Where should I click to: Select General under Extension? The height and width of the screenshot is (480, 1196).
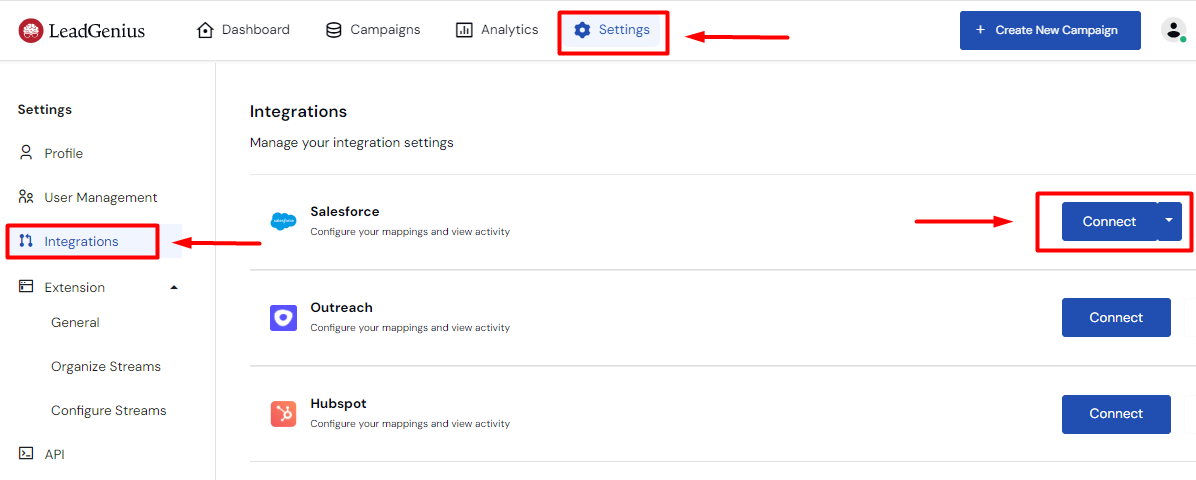click(75, 323)
